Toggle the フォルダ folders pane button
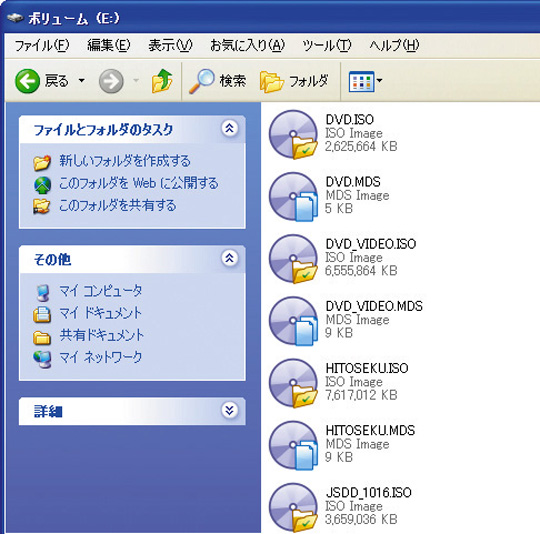540x534 pixels. 294,81
